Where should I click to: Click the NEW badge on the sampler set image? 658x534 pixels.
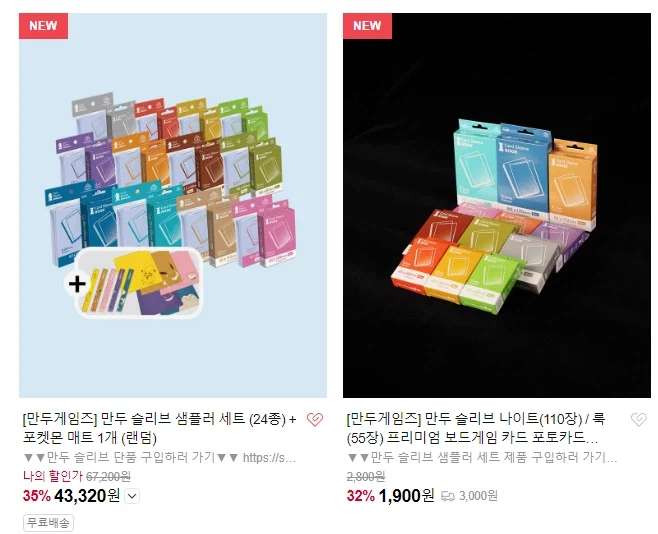coord(43,26)
